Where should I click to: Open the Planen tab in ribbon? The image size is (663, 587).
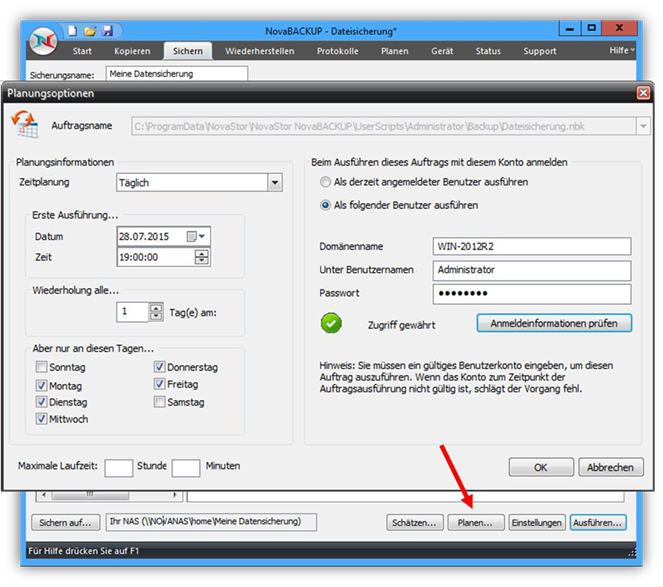click(395, 51)
